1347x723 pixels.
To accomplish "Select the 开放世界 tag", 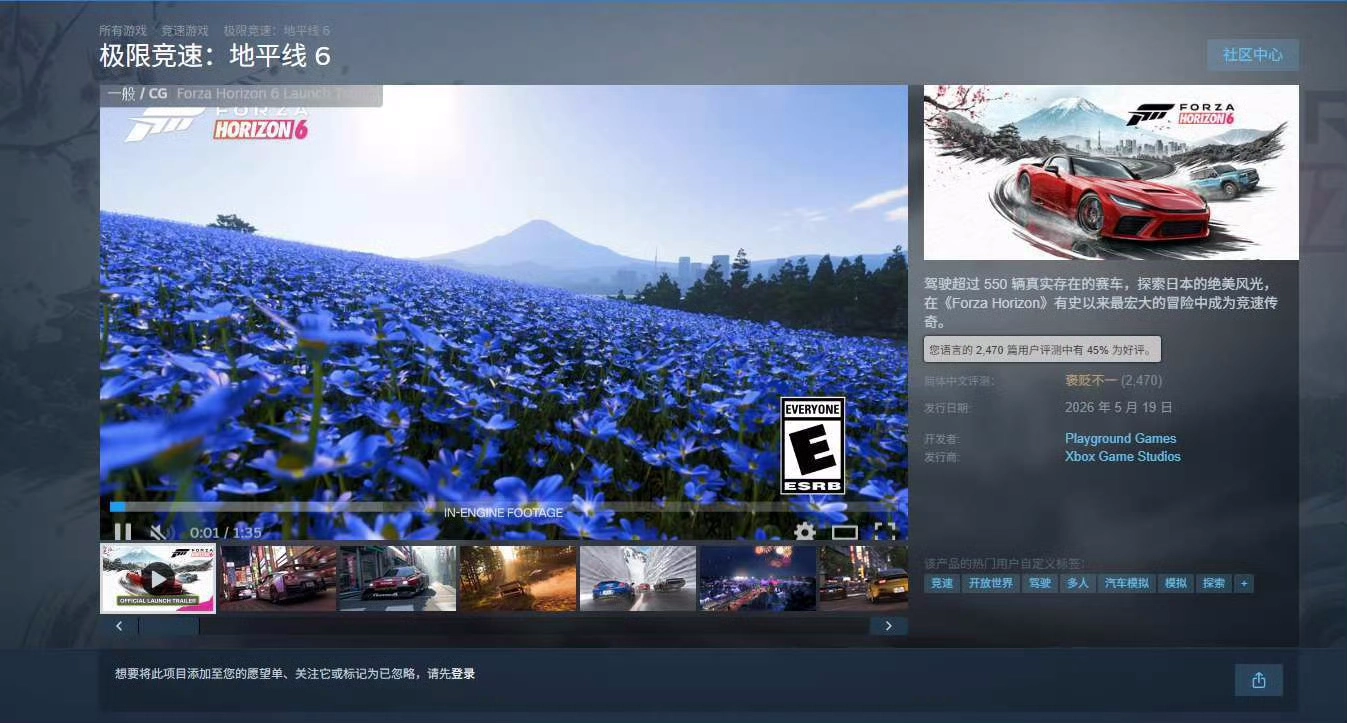I will click(991, 583).
